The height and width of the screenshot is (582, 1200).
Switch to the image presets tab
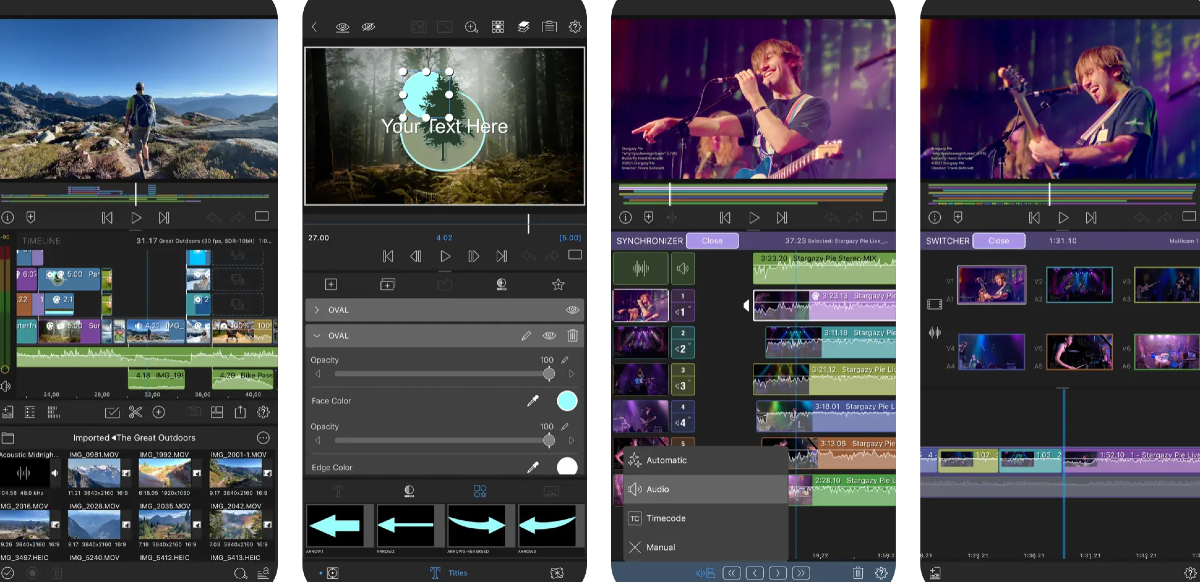pos(550,491)
